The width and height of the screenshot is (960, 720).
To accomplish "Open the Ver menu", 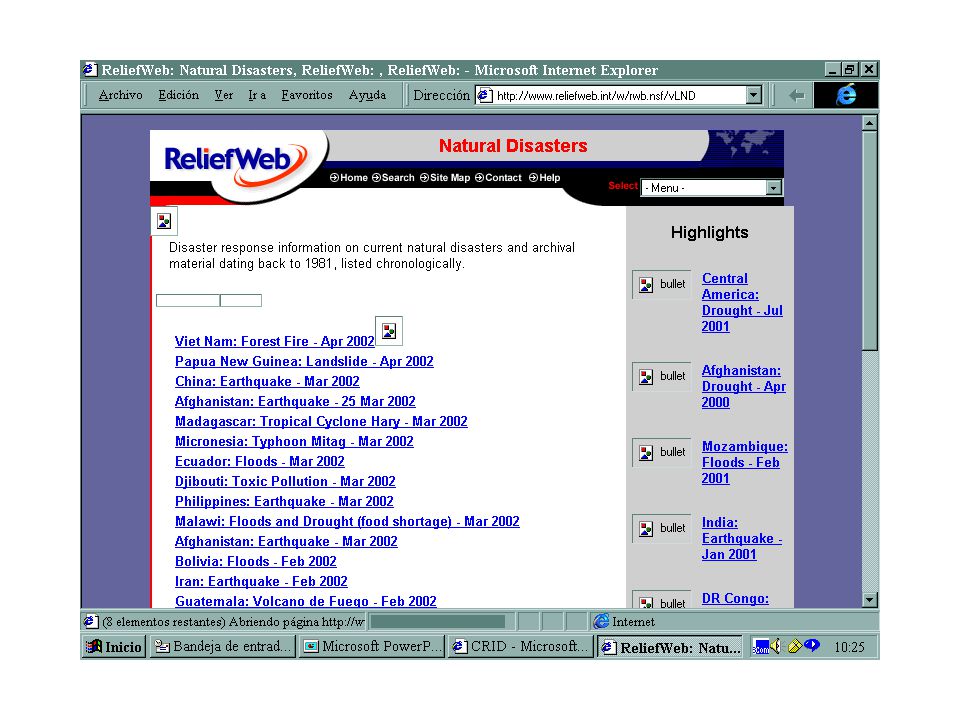I will [223, 96].
